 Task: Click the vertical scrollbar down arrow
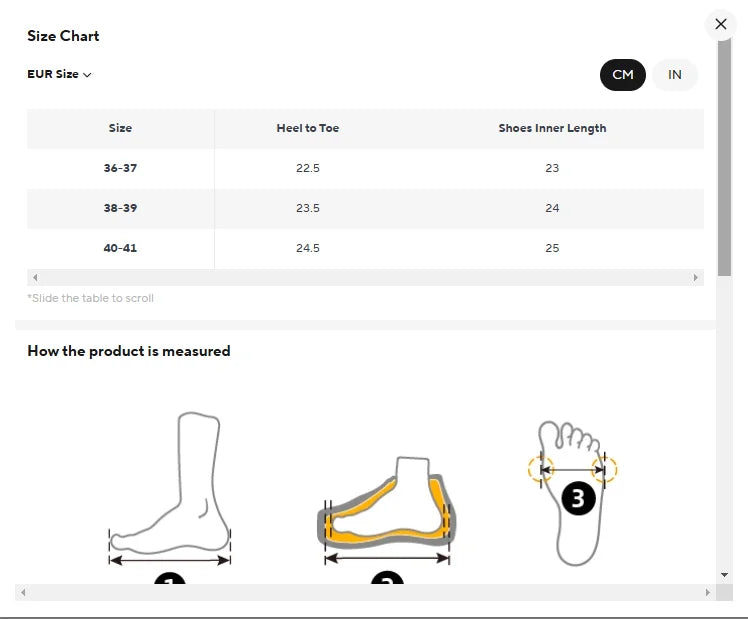(725, 575)
